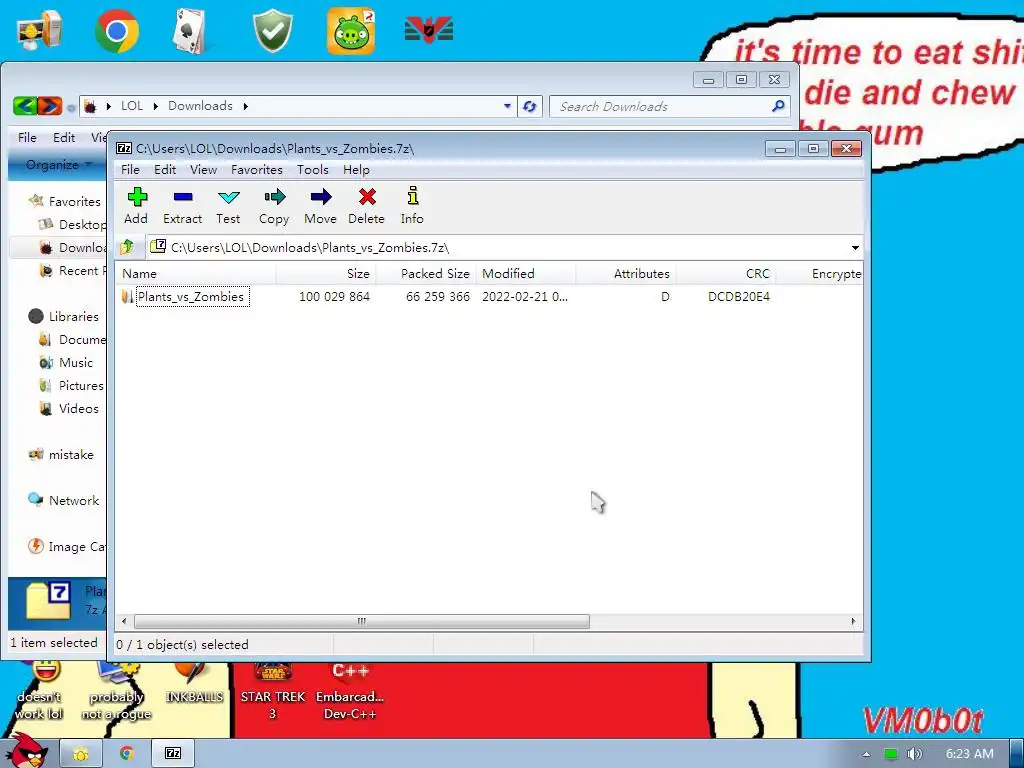The image size is (1024, 768).
Task: Open Documents library in sidebar
Action: coord(72,340)
